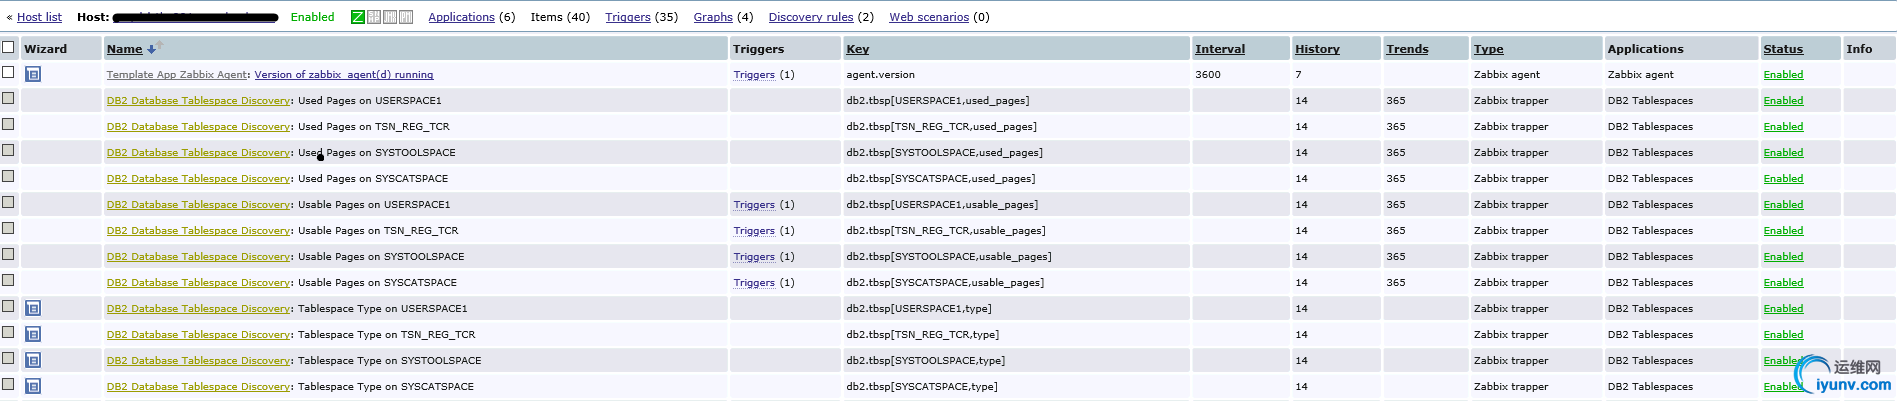Open wizard icon for Tablespace Type on SYSCATSPACE

(33, 386)
